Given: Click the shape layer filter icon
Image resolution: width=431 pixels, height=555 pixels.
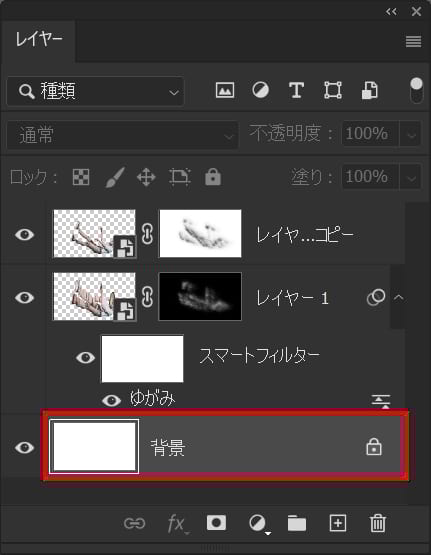Looking at the screenshot, I should click(333, 90).
